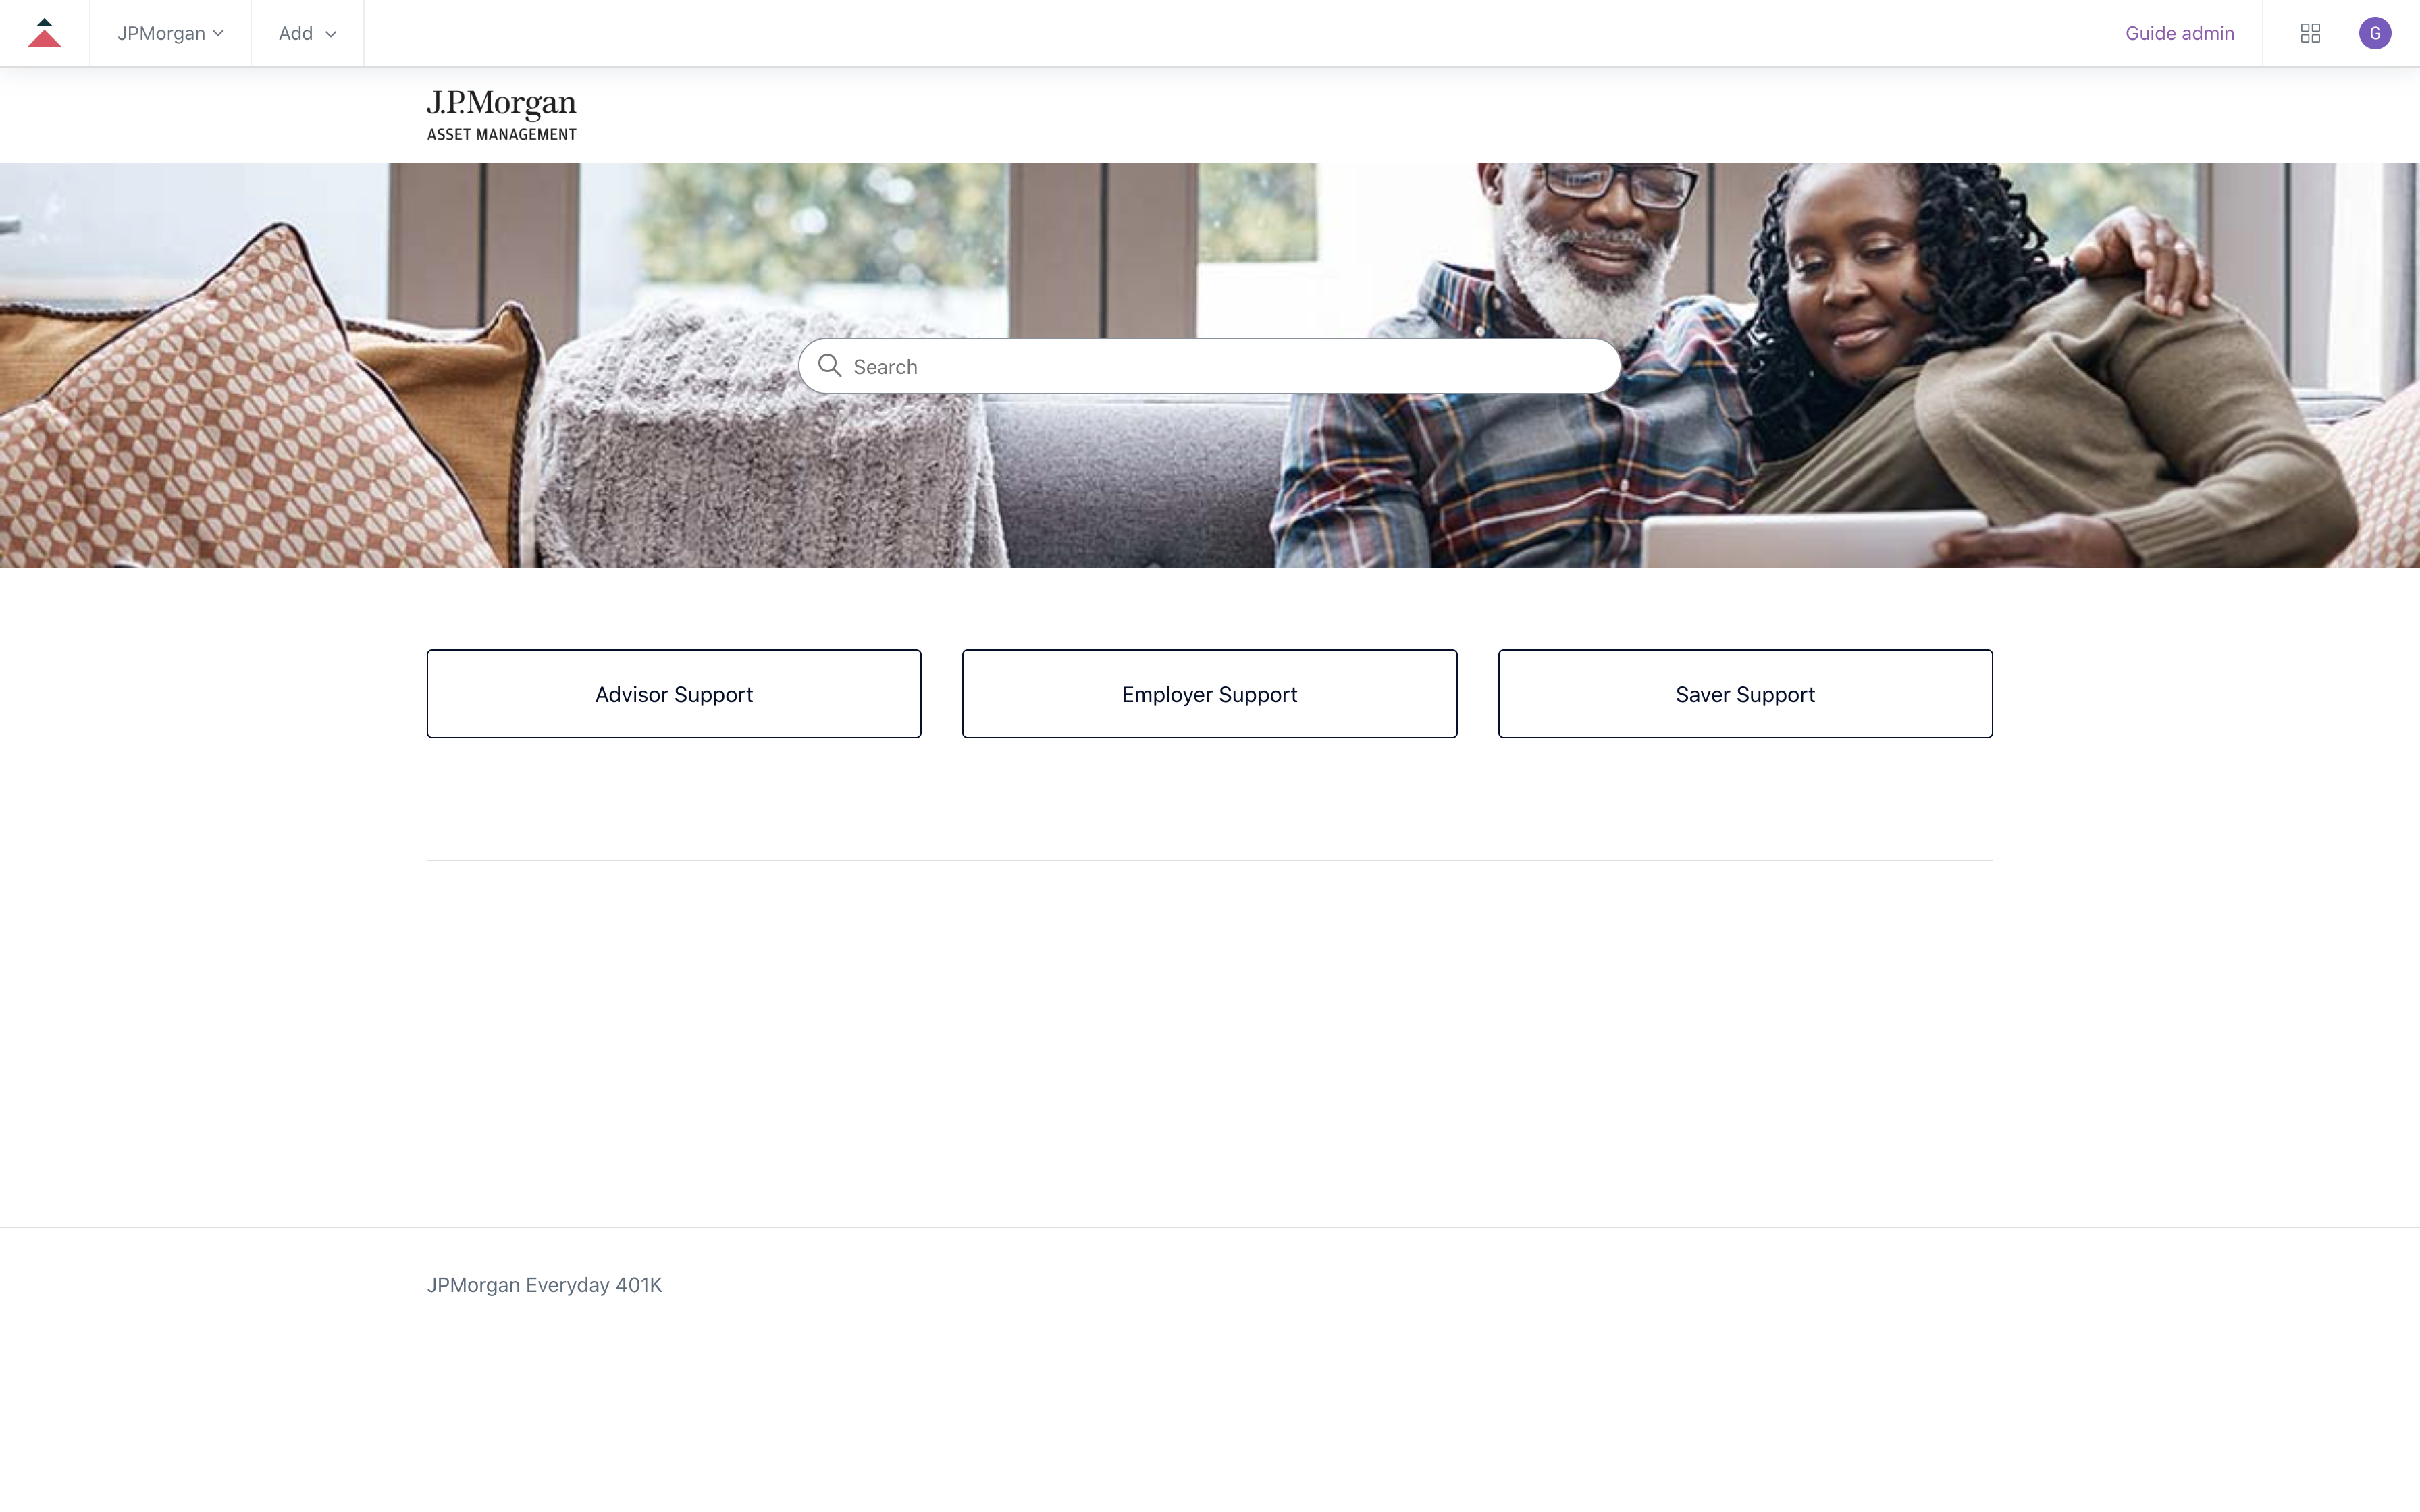Image resolution: width=2420 pixels, height=1512 pixels.
Task: Go to Guide admin
Action: tap(2179, 33)
